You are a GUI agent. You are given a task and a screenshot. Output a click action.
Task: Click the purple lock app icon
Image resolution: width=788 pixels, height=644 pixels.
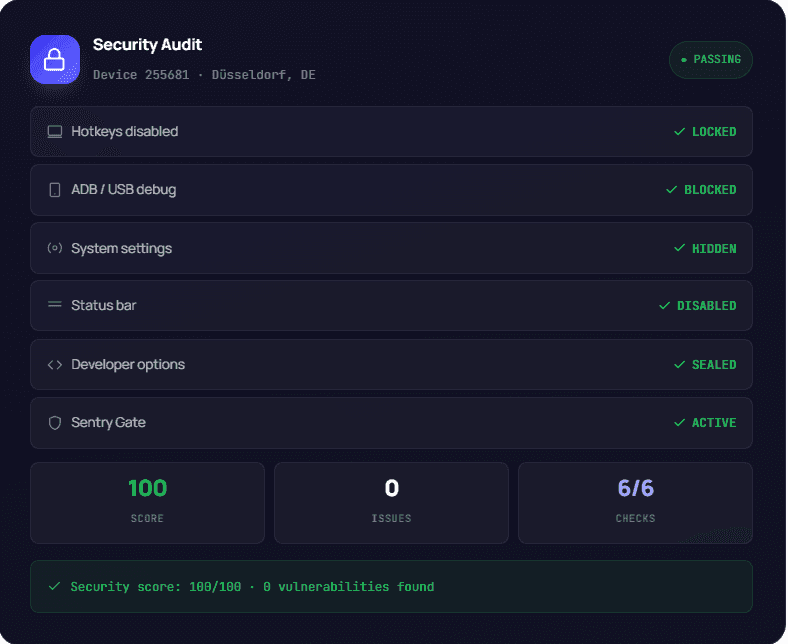click(x=55, y=59)
